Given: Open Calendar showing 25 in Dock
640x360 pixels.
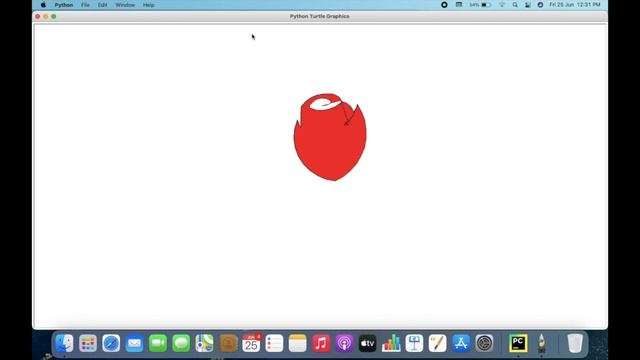Looking at the screenshot, I should [x=251, y=343].
